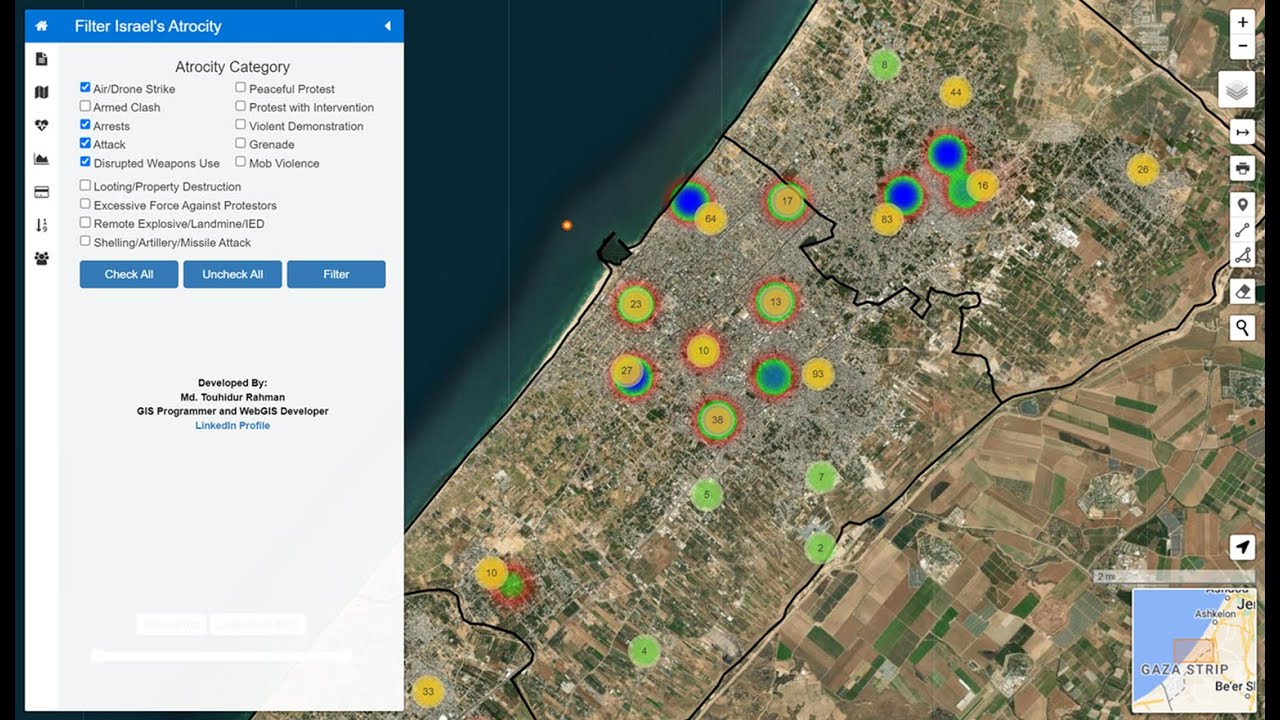The height and width of the screenshot is (720, 1280).
Task: Click the cluster labeled 38
Action: [717, 420]
